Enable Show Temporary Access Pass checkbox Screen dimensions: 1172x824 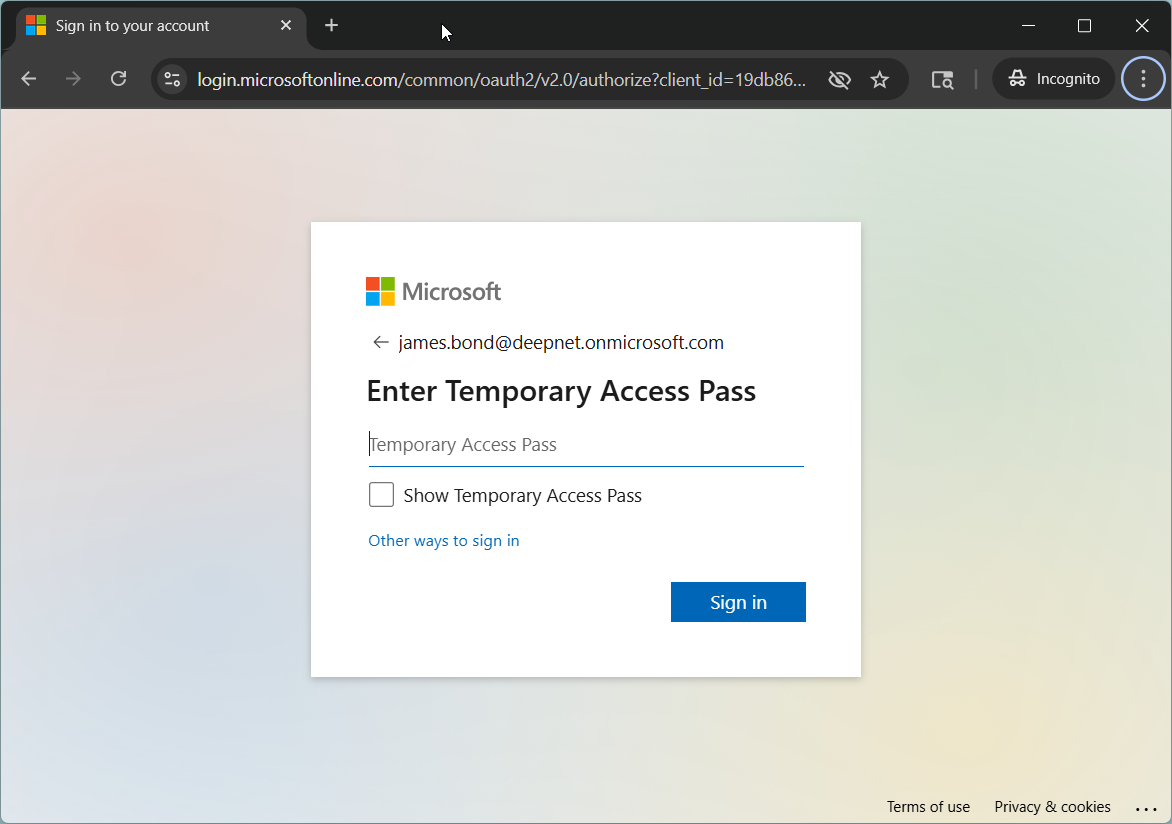(x=381, y=495)
